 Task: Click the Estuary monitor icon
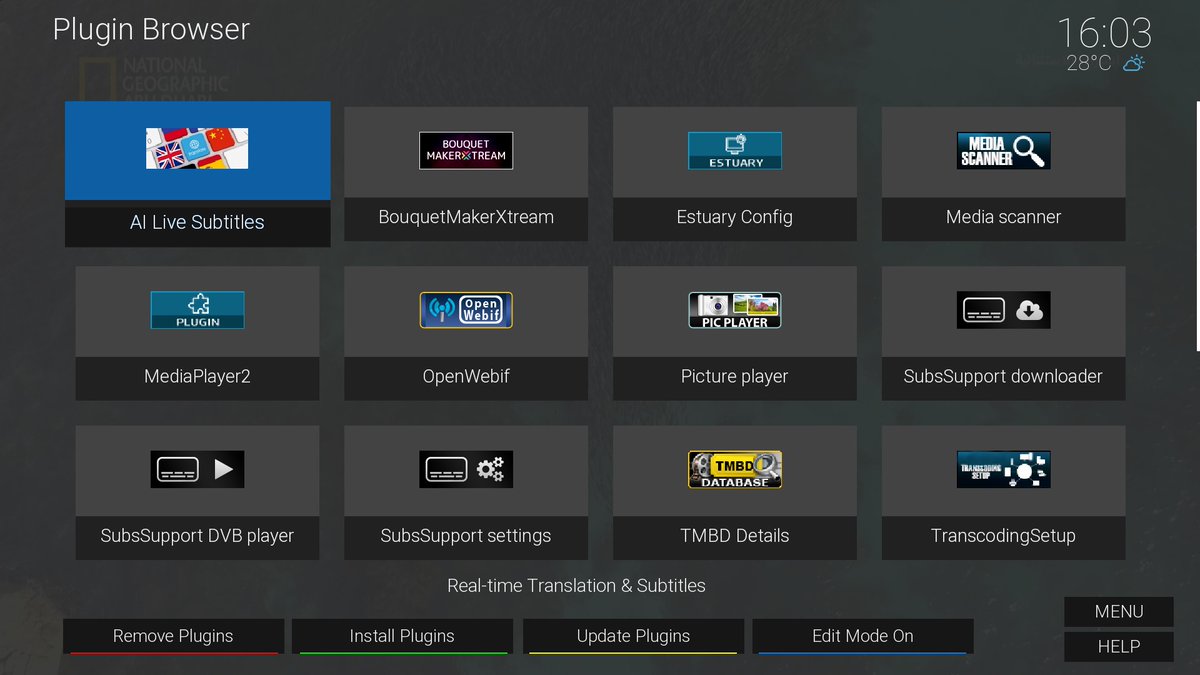click(x=735, y=150)
